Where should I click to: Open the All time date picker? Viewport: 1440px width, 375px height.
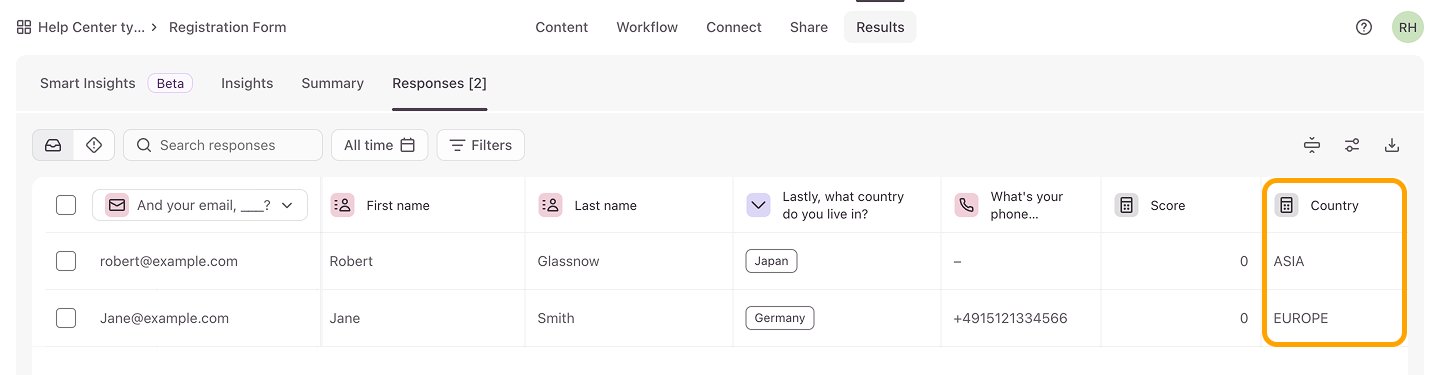click(x=380, y=145)
